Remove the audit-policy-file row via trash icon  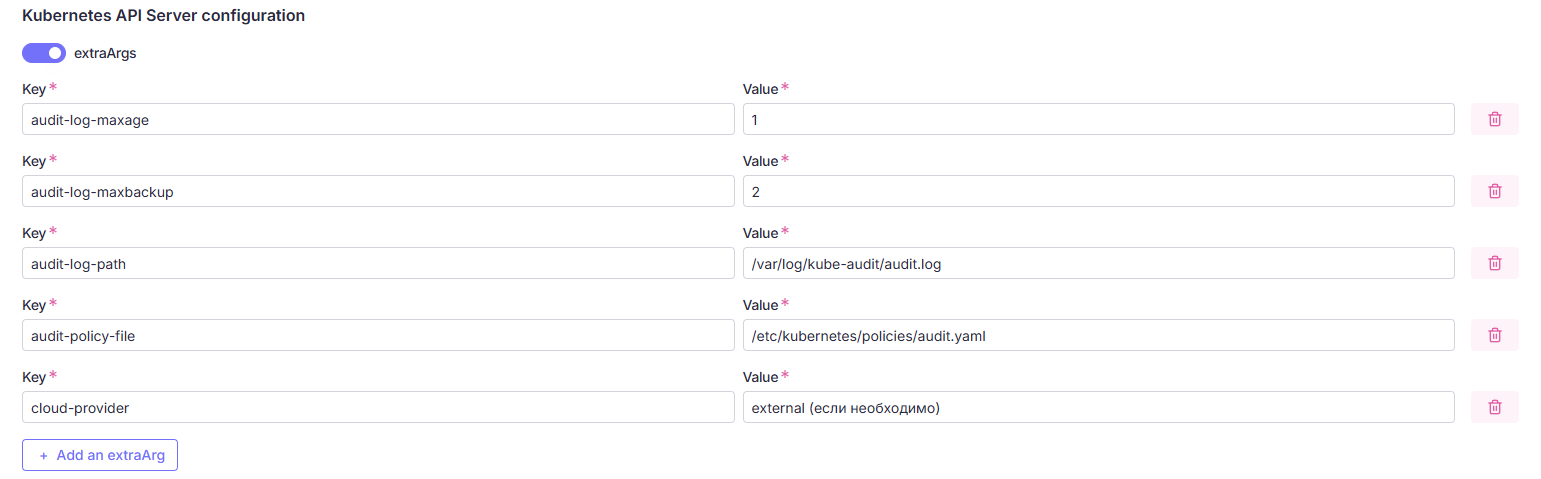point(1494,335)
